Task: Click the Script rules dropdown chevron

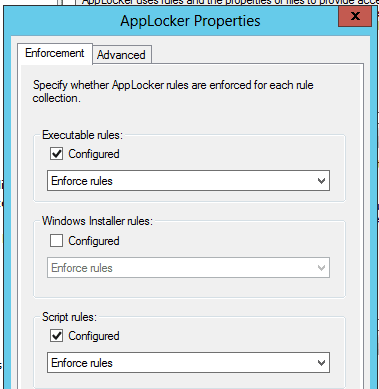Action: (x=321, y=363)
